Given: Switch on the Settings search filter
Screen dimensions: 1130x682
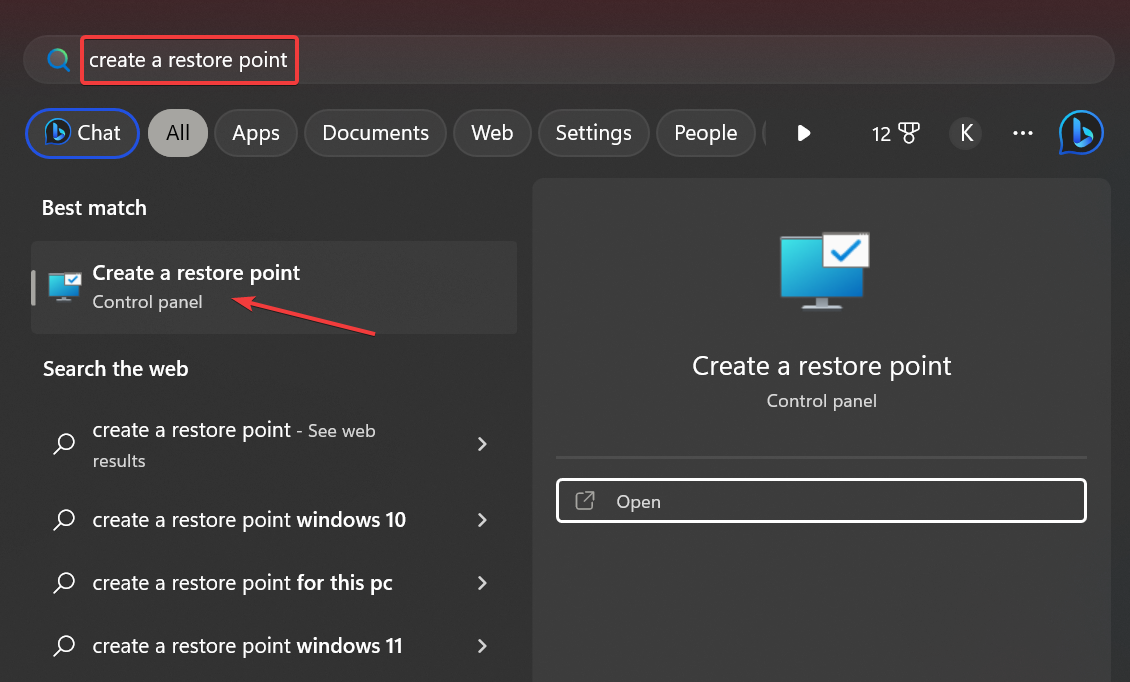Looking at the screenshot, I should point(593,132).
